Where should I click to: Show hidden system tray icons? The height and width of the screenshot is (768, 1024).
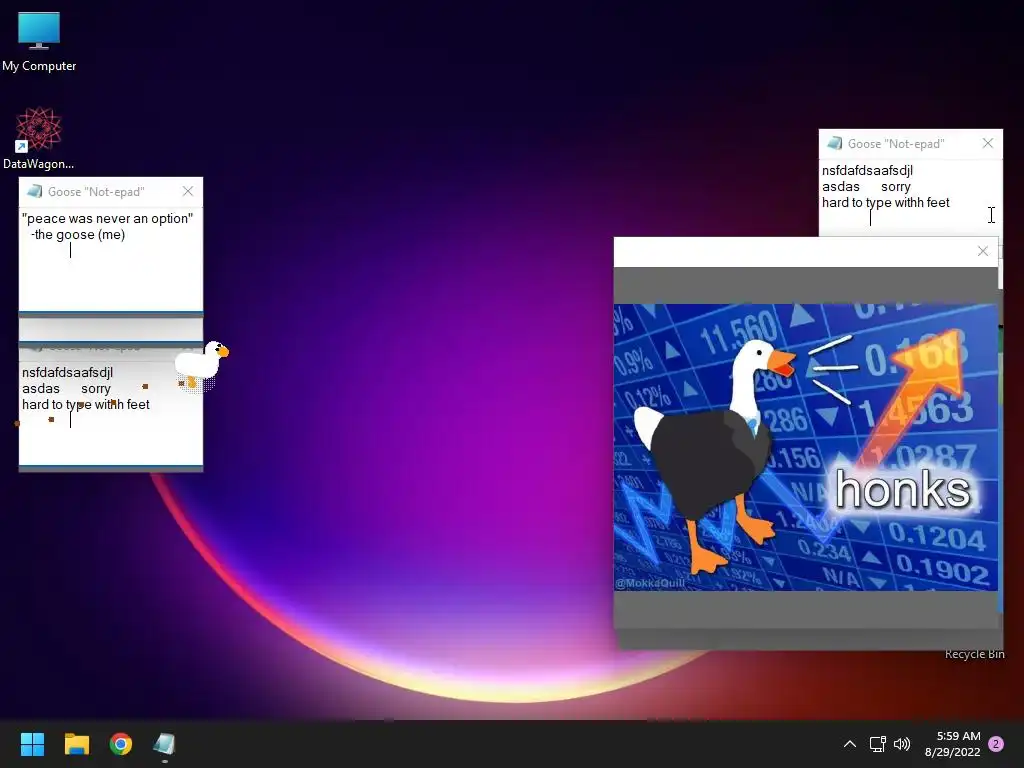850,744
